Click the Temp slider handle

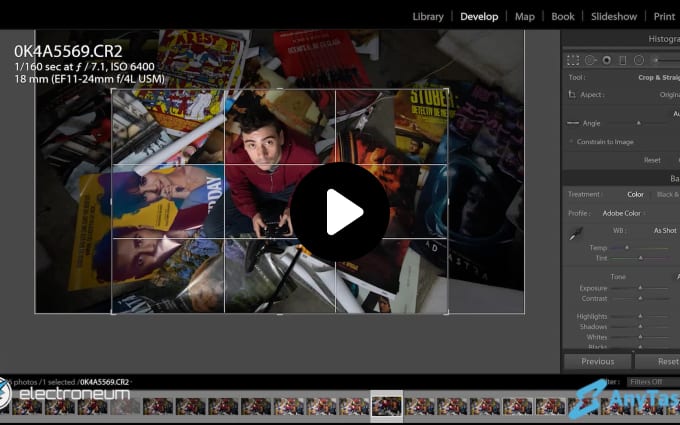(x=626, y=248)
